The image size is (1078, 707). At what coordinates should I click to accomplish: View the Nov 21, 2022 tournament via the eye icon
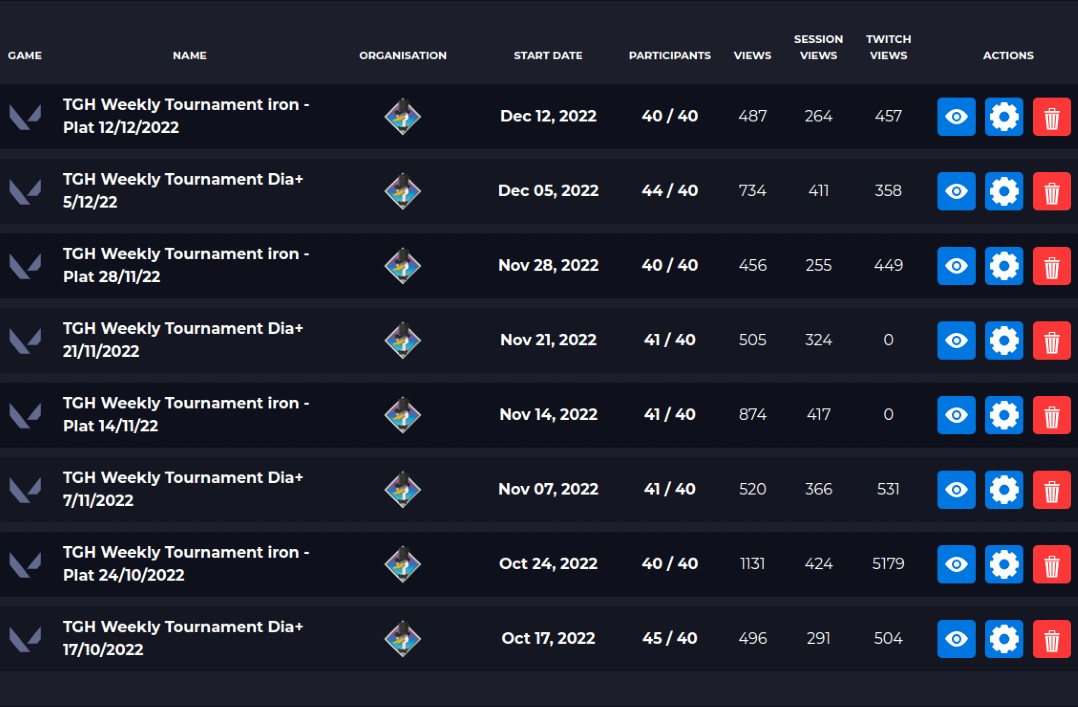coord(956,340)
